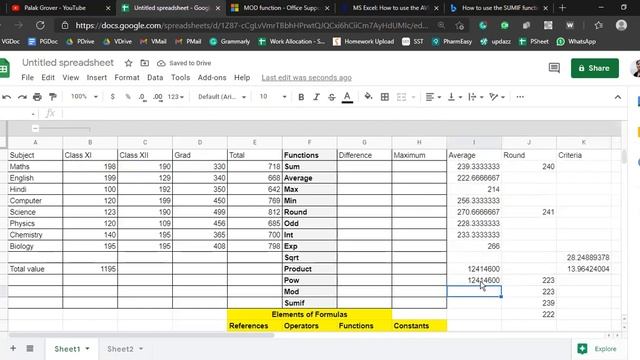The width and height of the screenshot is (640, 360).
Task: Open the Add-ons menu
Action: tap(212, 77)
